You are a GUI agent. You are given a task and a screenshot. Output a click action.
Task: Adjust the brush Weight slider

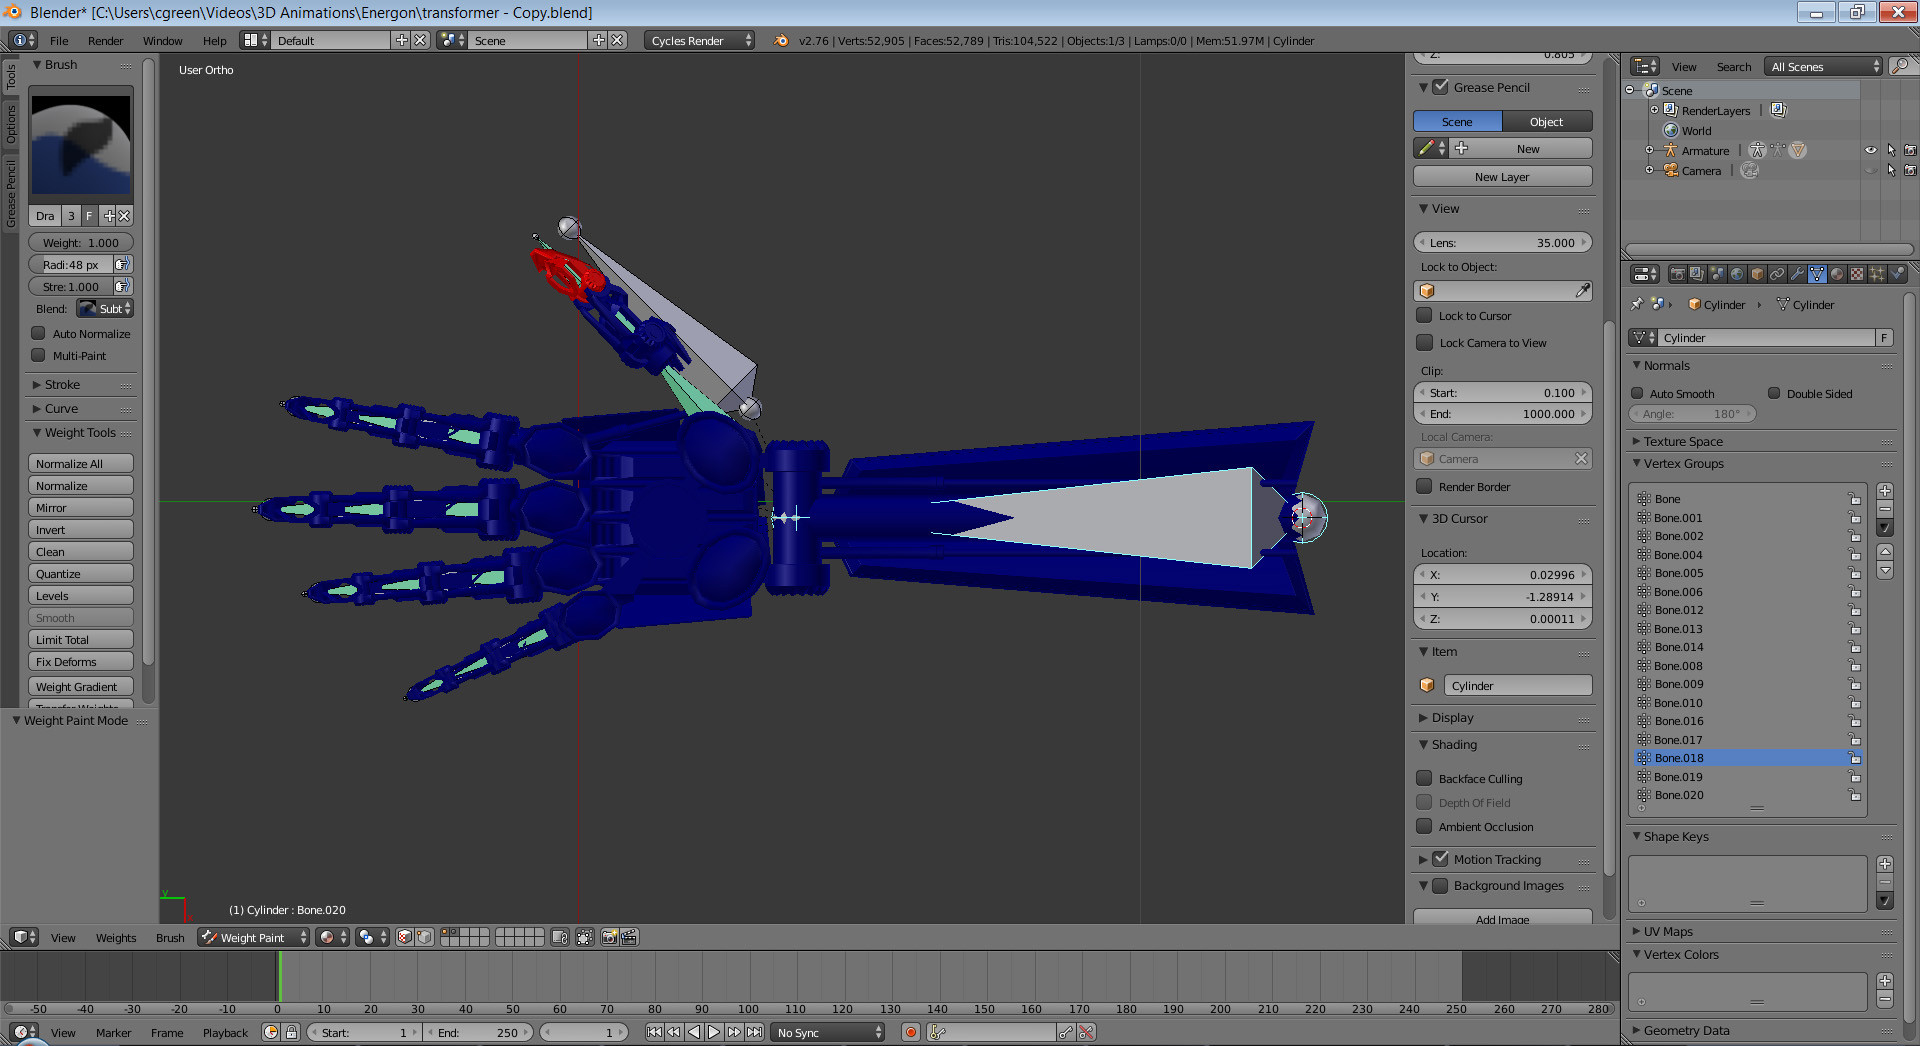point(81,242)
